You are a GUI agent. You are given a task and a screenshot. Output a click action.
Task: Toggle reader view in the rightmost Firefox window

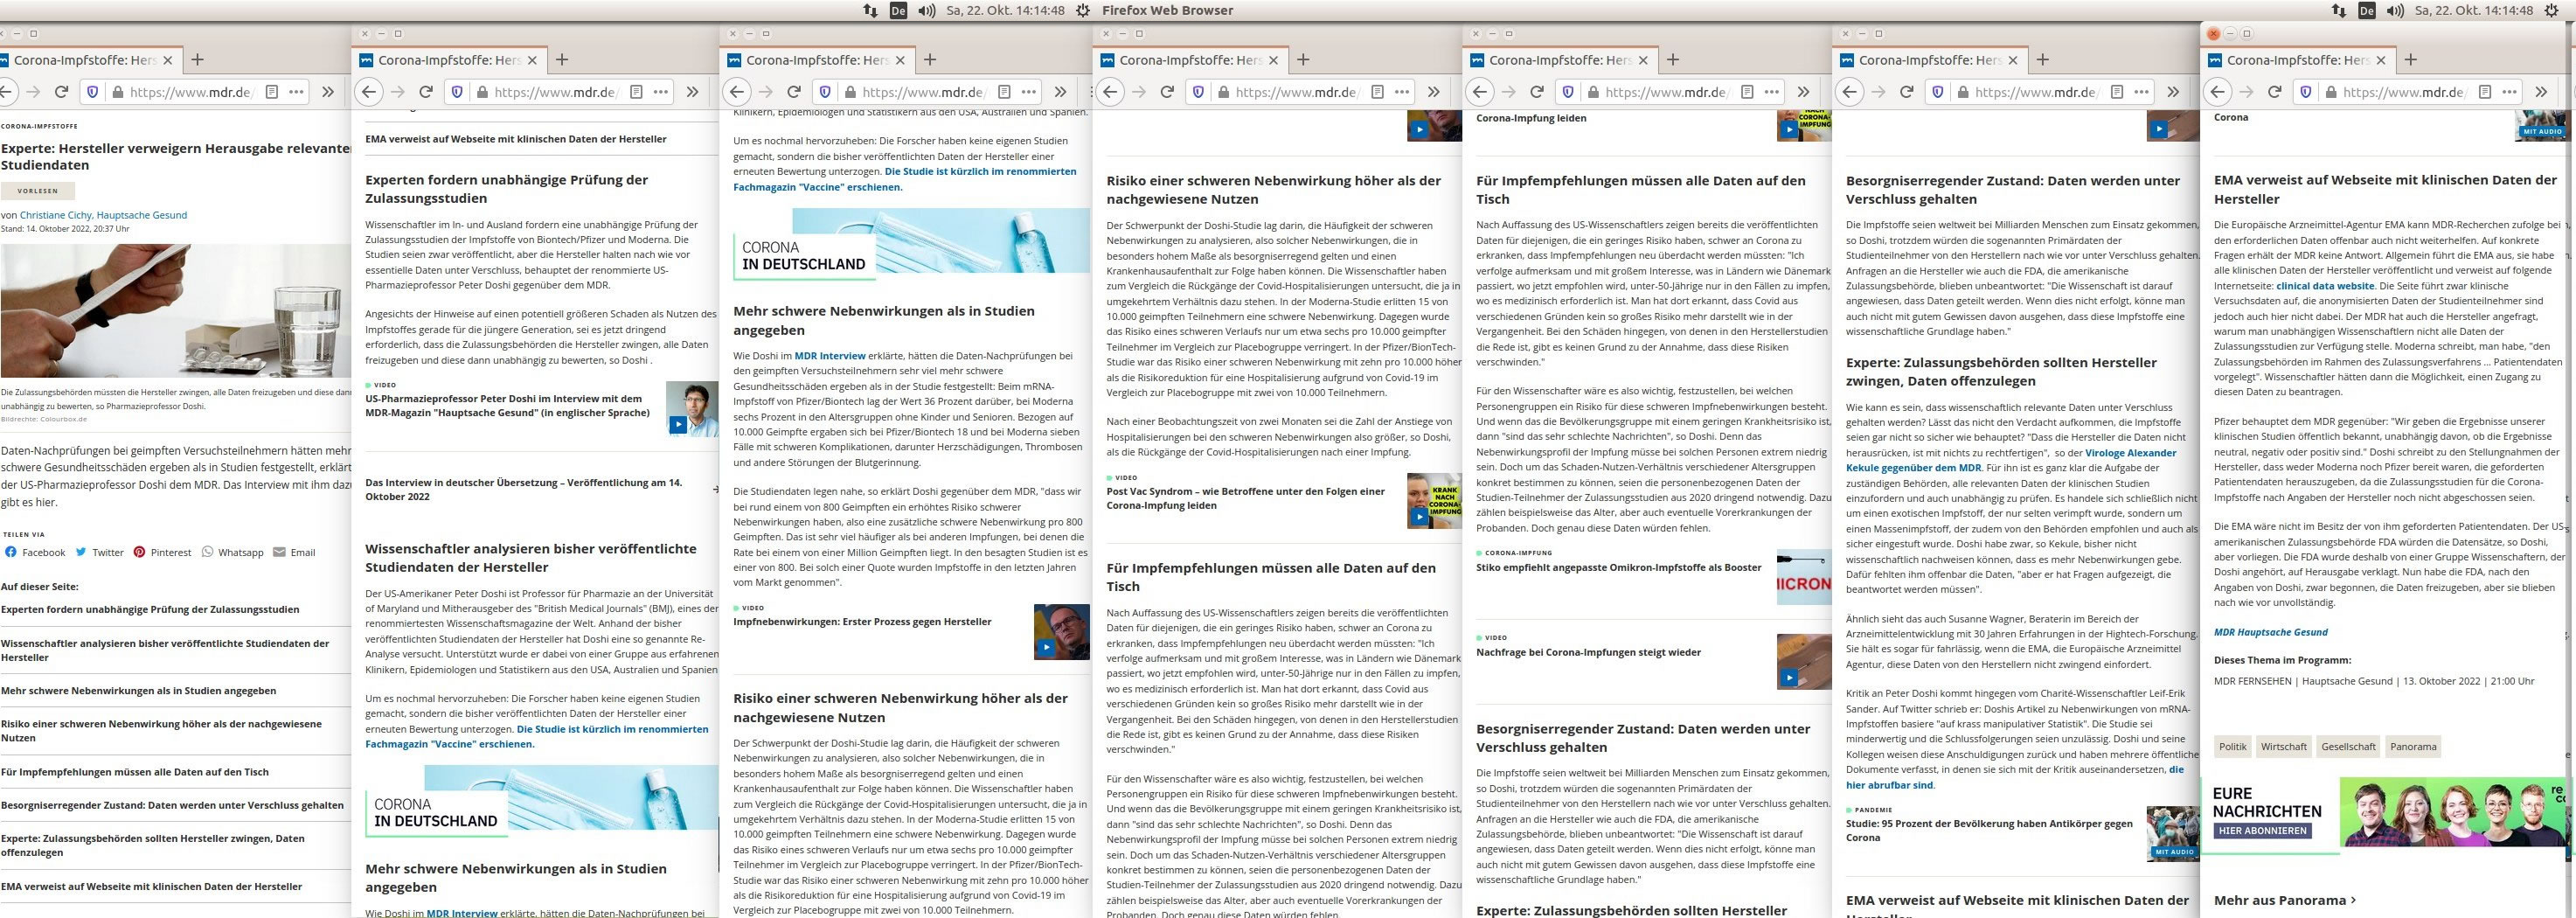point(2485,92)
